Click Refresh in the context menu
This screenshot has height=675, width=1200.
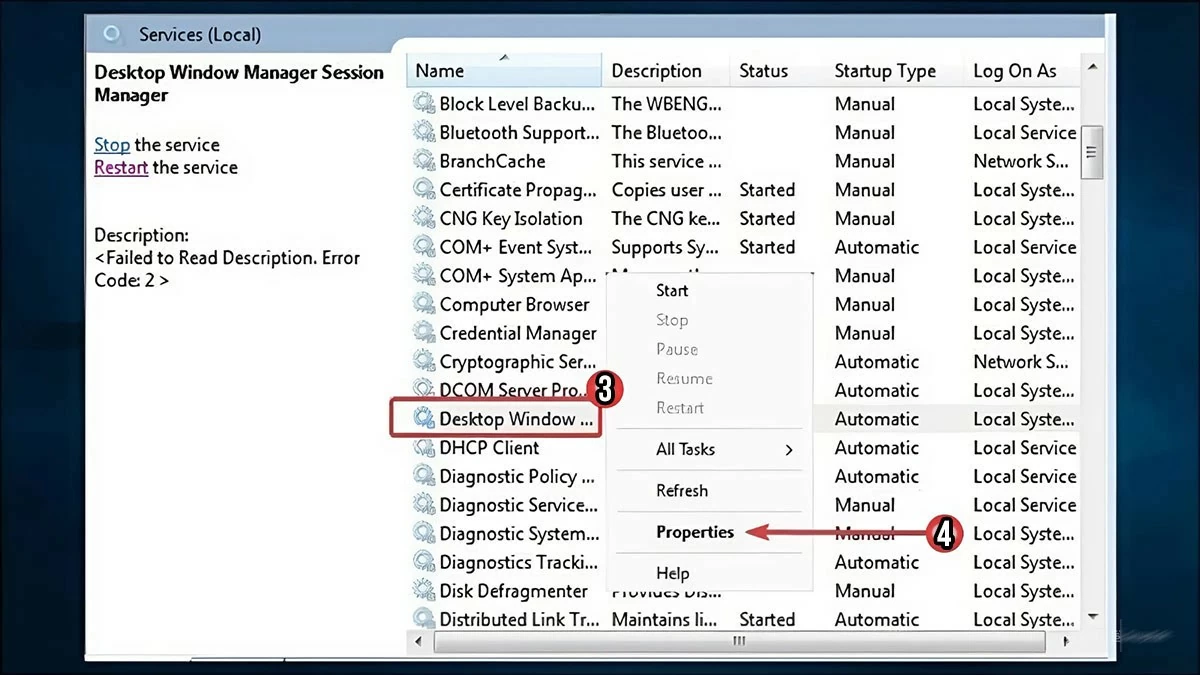coord(682,491)
